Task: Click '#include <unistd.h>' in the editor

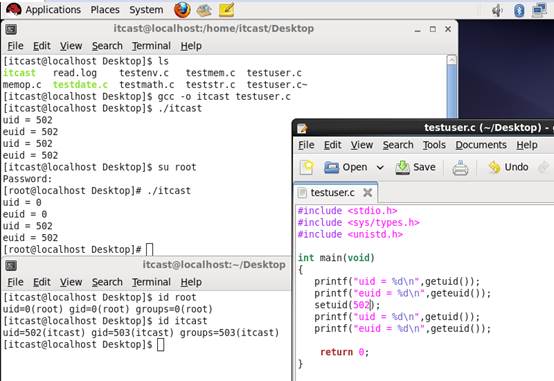Action: [350, 234]
